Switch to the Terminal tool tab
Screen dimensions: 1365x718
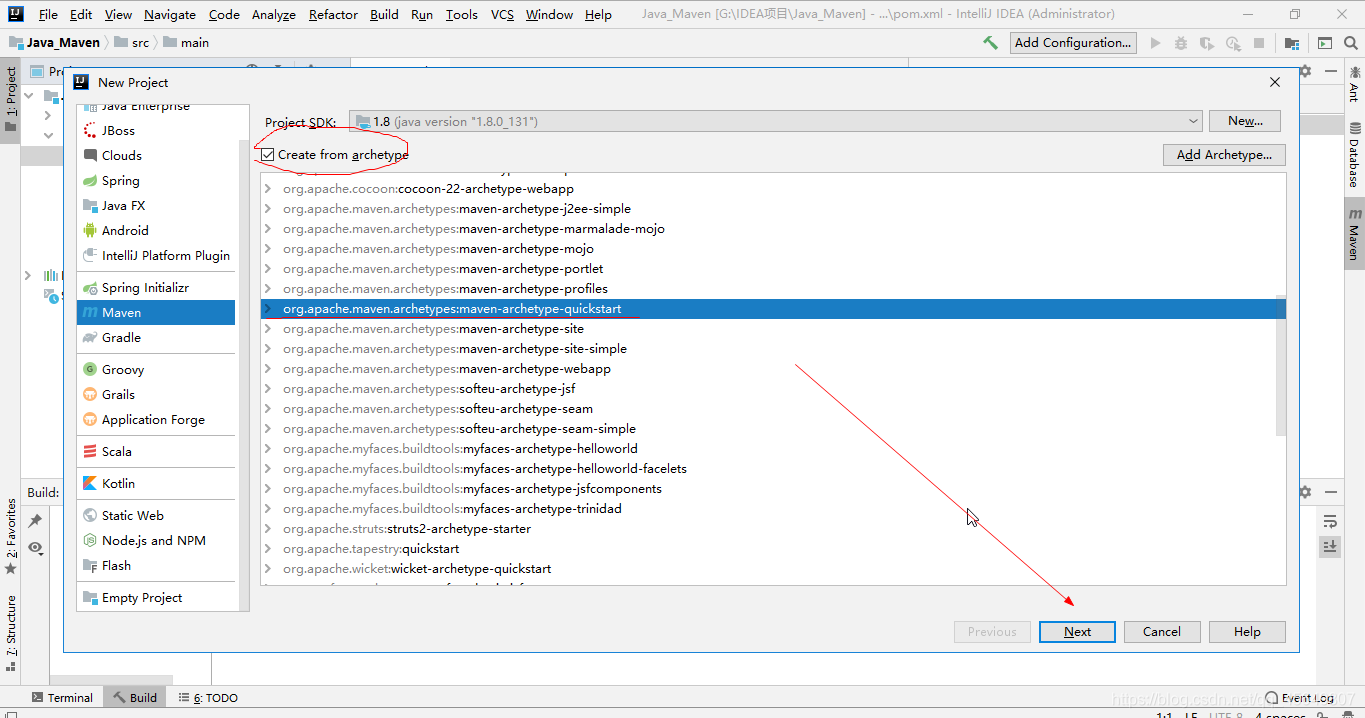62,697
